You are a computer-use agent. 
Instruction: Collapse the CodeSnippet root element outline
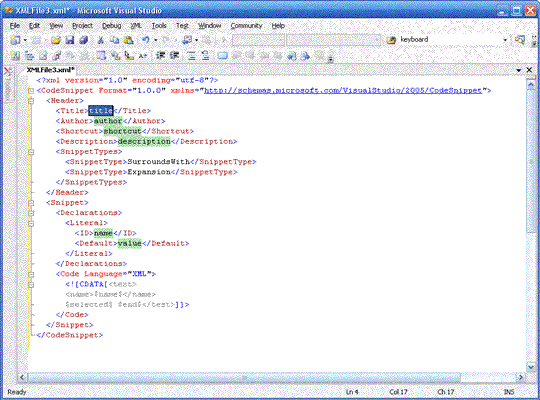click(x=31, y=91)
